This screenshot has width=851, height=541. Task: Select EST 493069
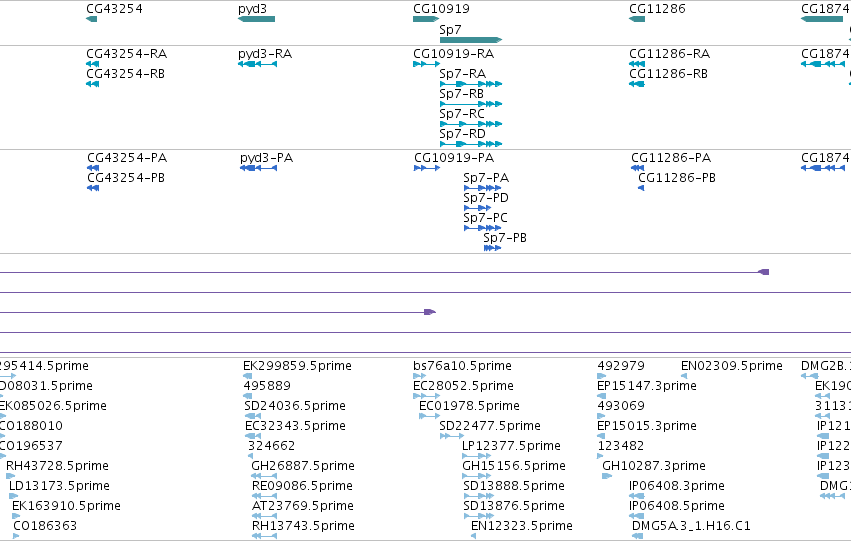621,406
